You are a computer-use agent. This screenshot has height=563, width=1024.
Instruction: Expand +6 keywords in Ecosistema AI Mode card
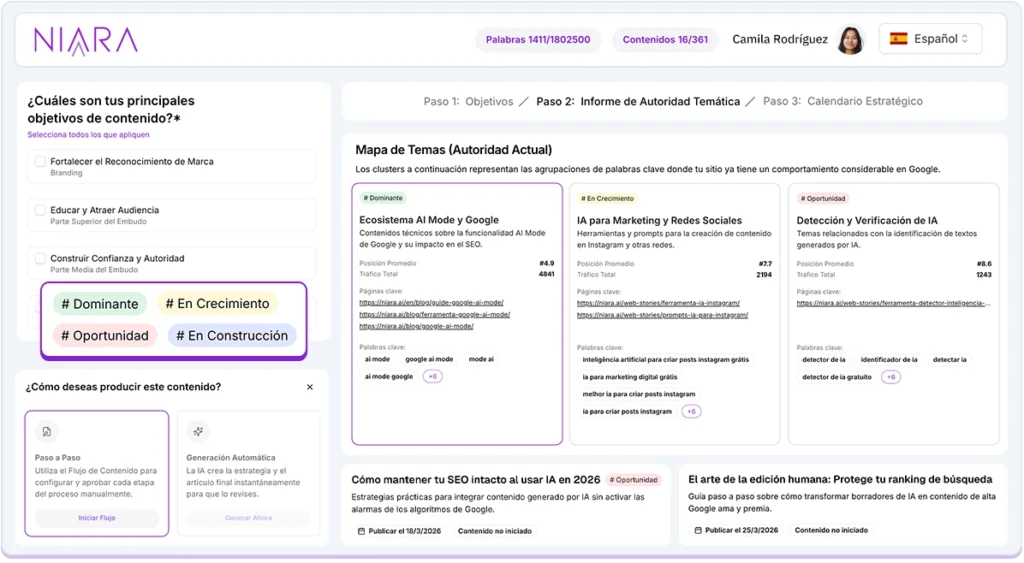click(x=433, y=377)
